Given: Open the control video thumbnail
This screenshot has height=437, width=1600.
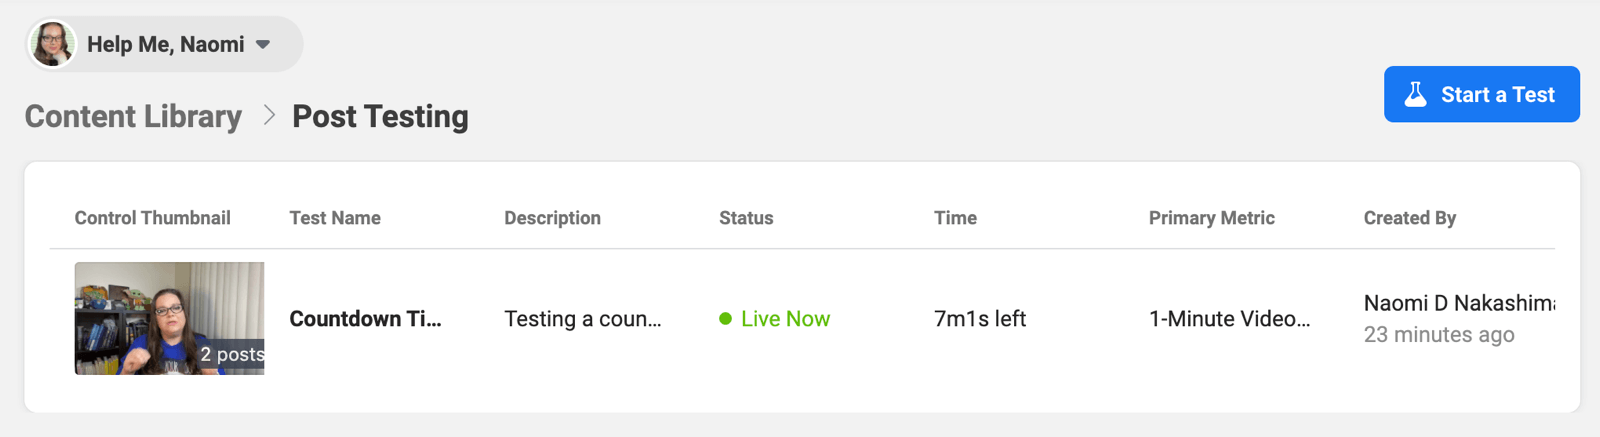Looking at the screenshot, I should tap(150, 310).
